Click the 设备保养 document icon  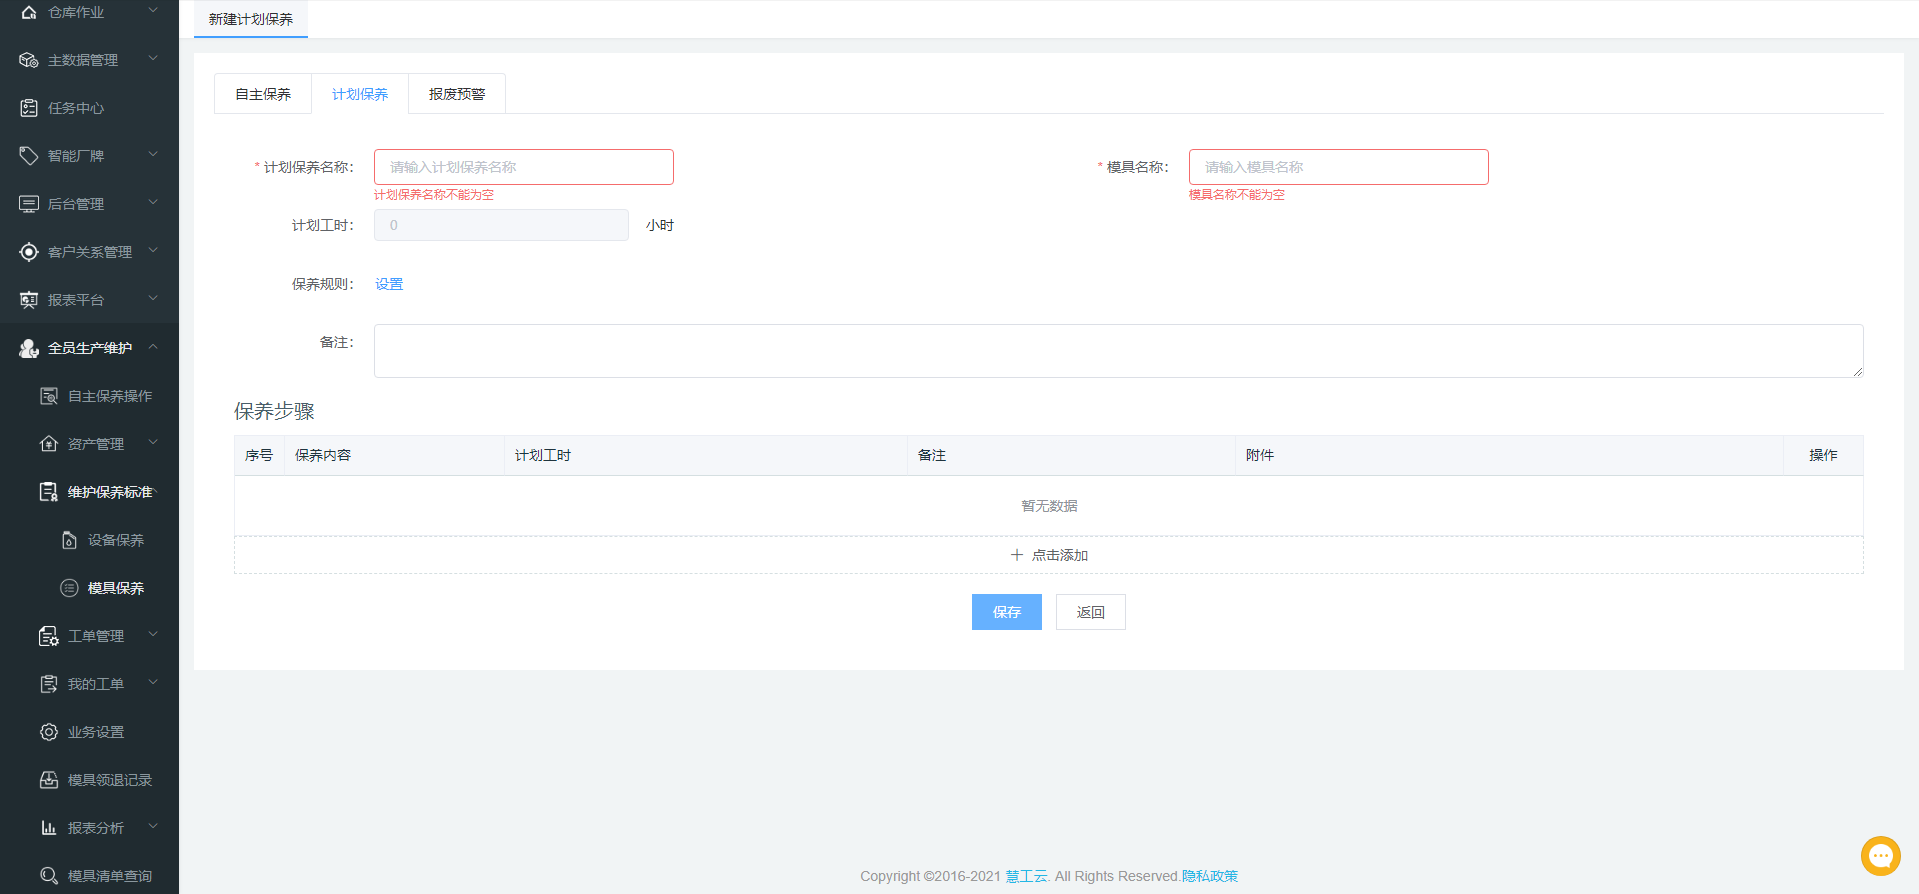pos(69,540)
